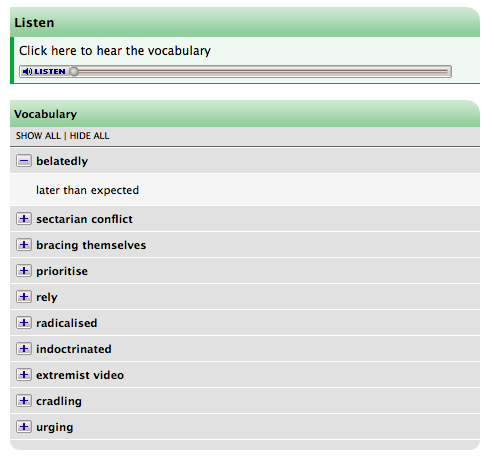Expand sectarian conflict with its plus icon
Viewport: 494px width, 458px height.
tap(24, 219)
